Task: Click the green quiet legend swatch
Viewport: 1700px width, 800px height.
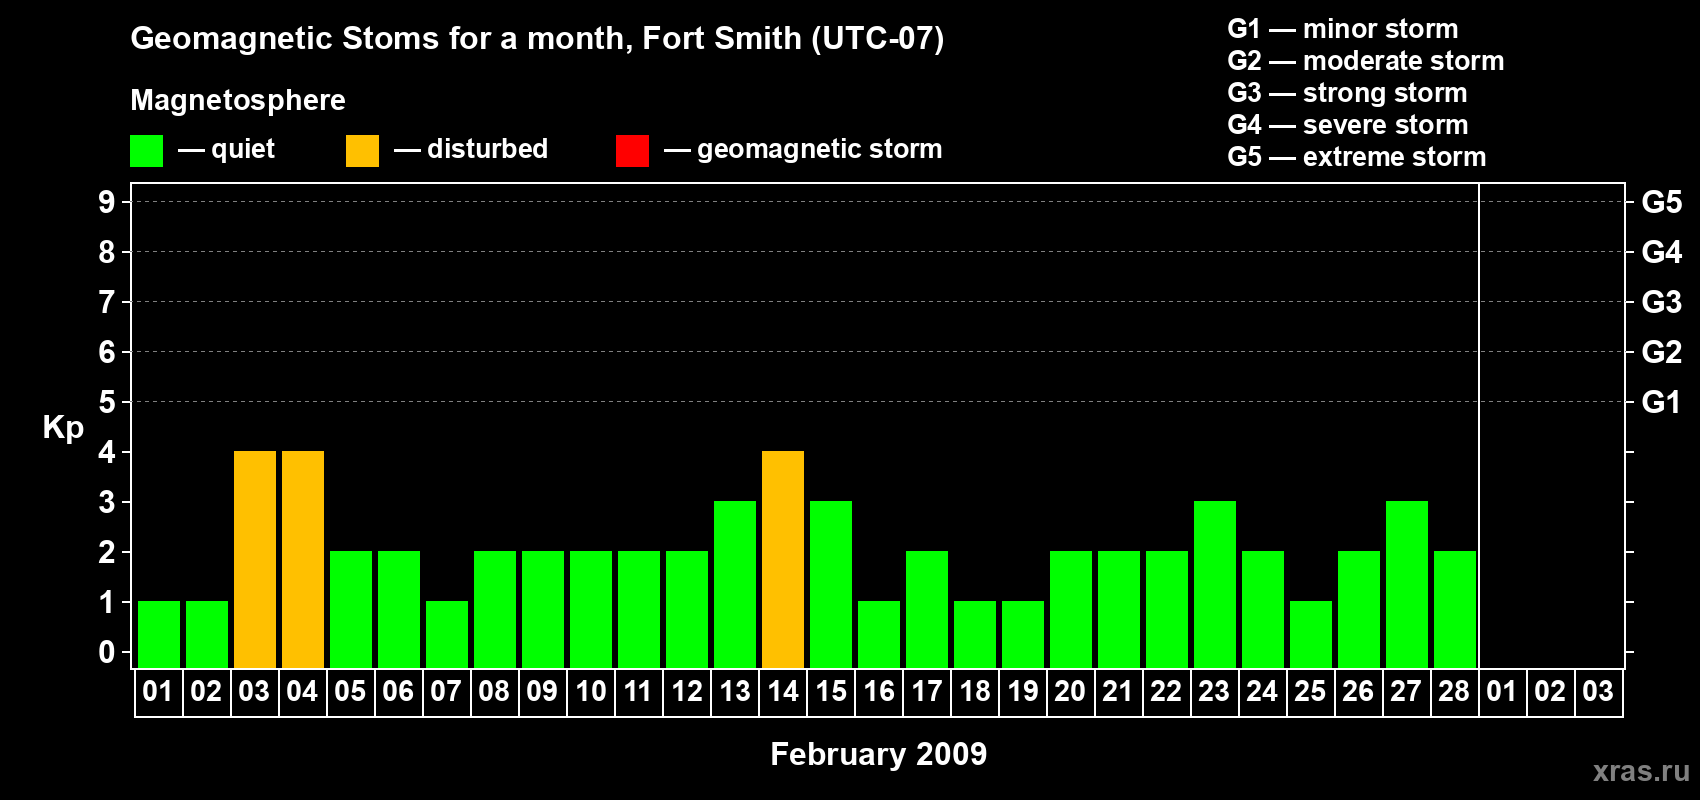Action: pyautogui.click(x=146, y=151)
